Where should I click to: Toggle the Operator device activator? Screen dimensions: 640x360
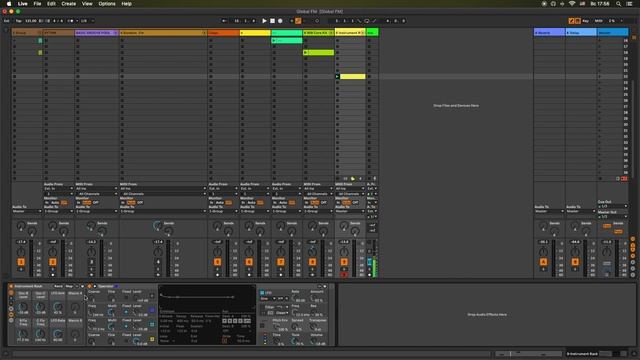pos(90,286)
